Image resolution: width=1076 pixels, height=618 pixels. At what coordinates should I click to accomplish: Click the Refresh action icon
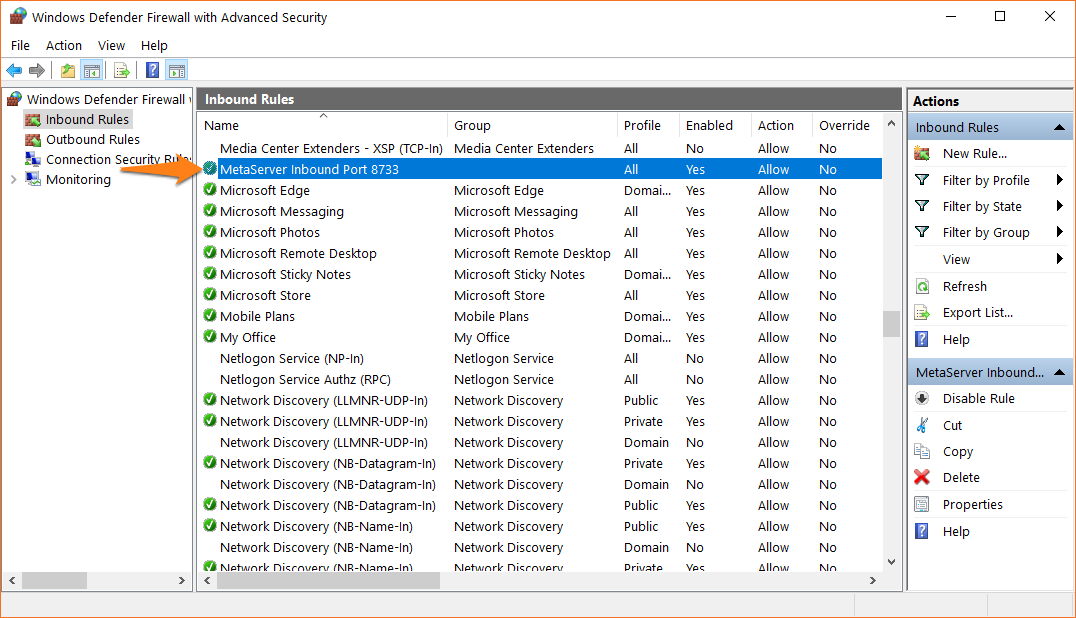pyautogui.click(x=922, y=287)
